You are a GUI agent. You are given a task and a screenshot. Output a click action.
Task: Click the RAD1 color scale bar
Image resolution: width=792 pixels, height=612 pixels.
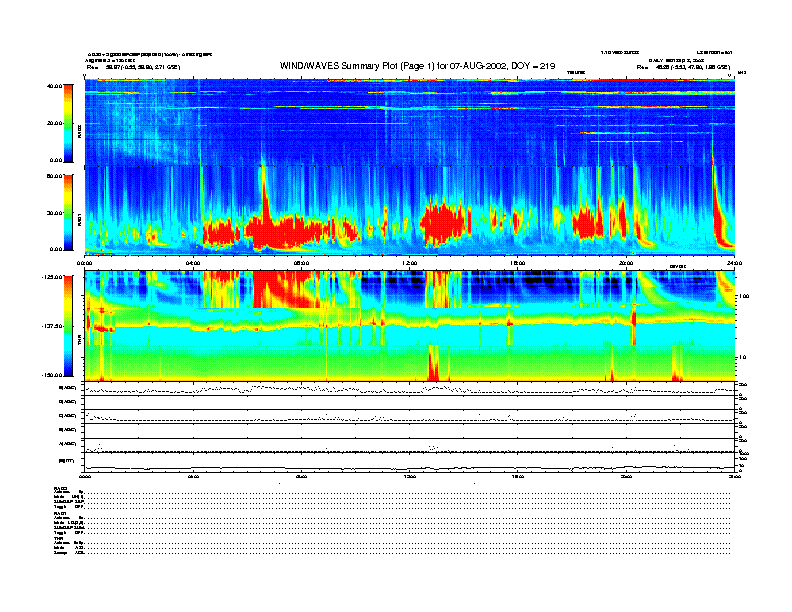point(68,212)
